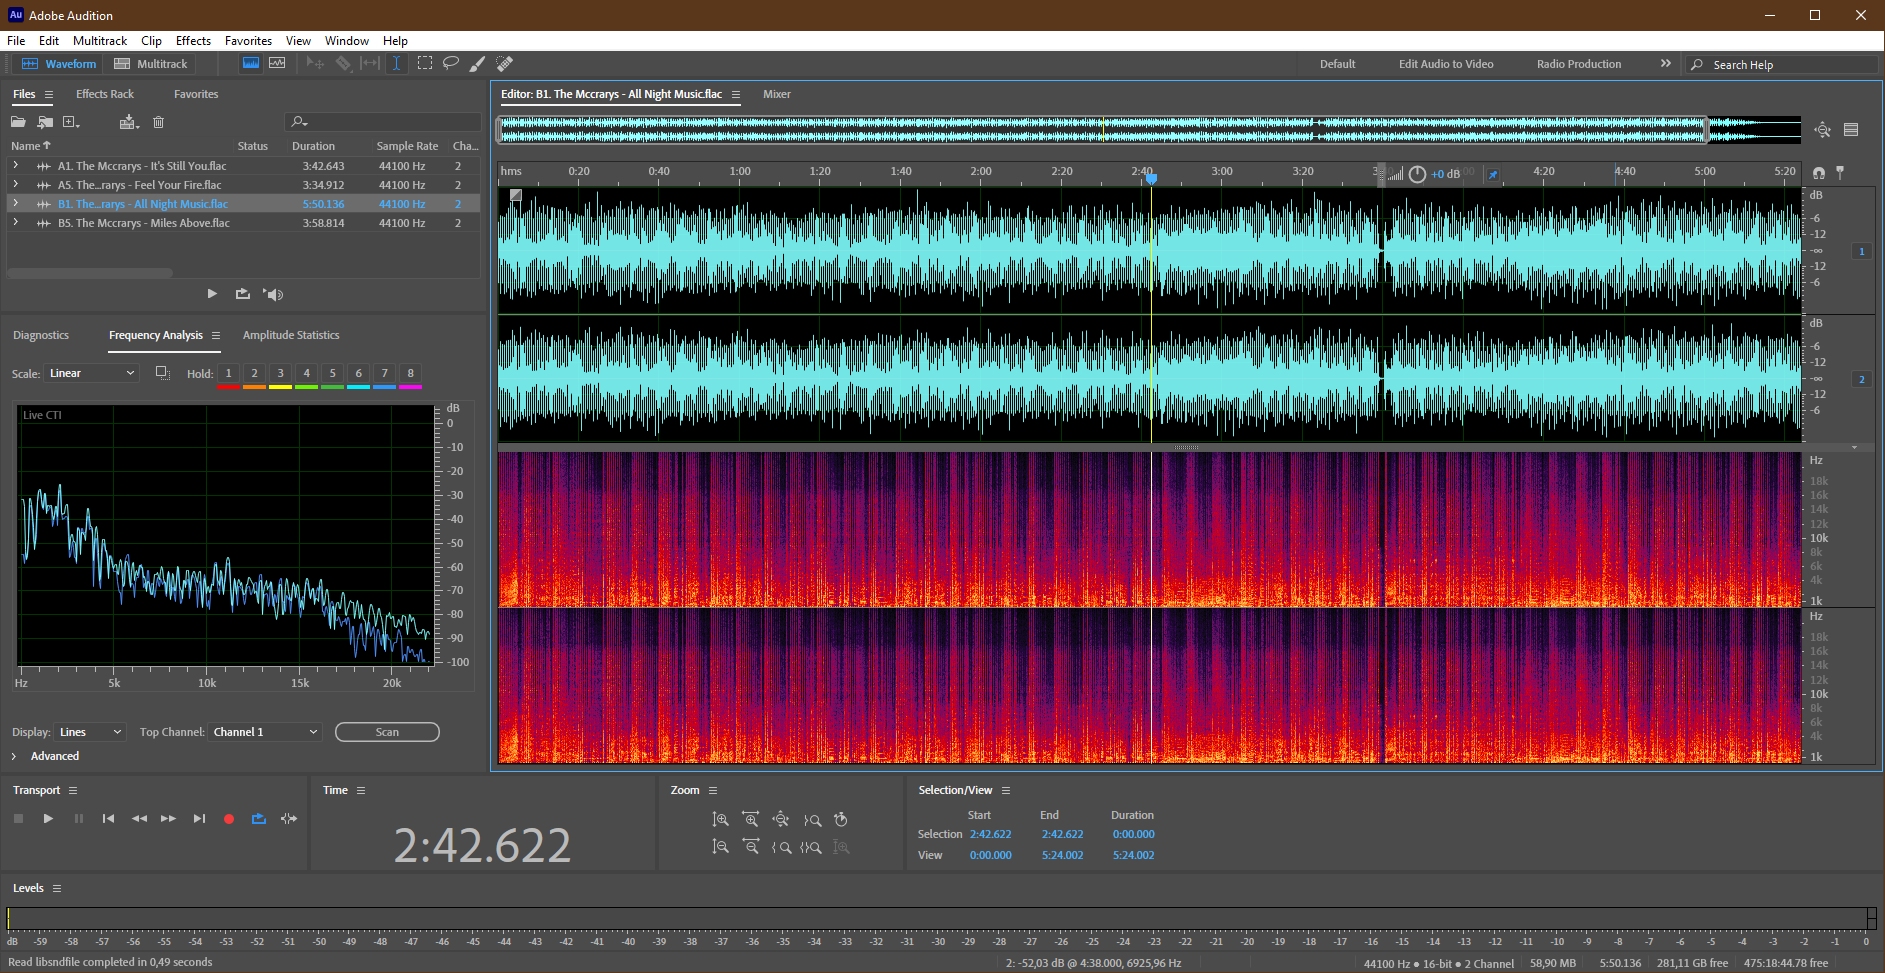Click Hold button 5

tap(332, 374)
